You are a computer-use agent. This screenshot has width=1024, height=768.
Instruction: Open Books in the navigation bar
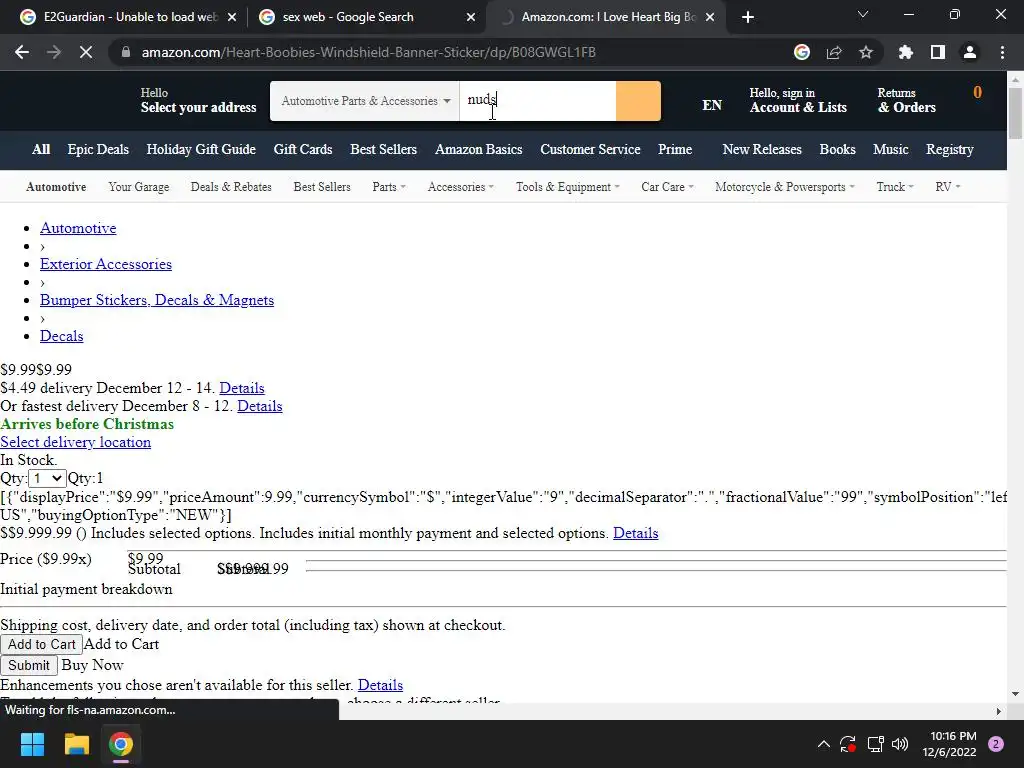(x=837, y=150)
